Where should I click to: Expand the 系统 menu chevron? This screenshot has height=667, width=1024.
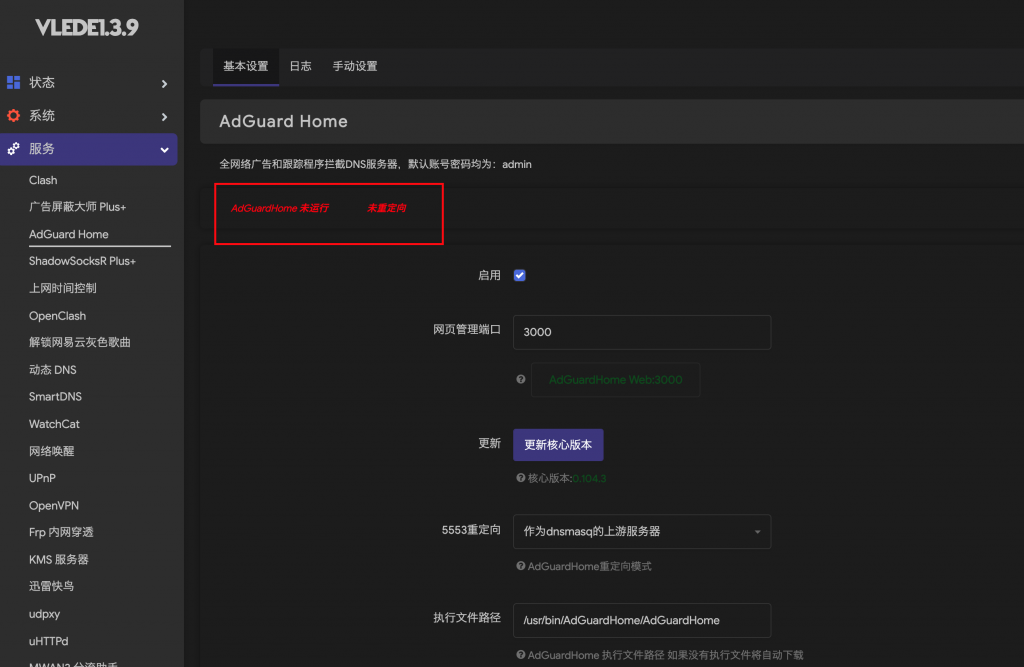pyautogui.click(x=165, y=117)
